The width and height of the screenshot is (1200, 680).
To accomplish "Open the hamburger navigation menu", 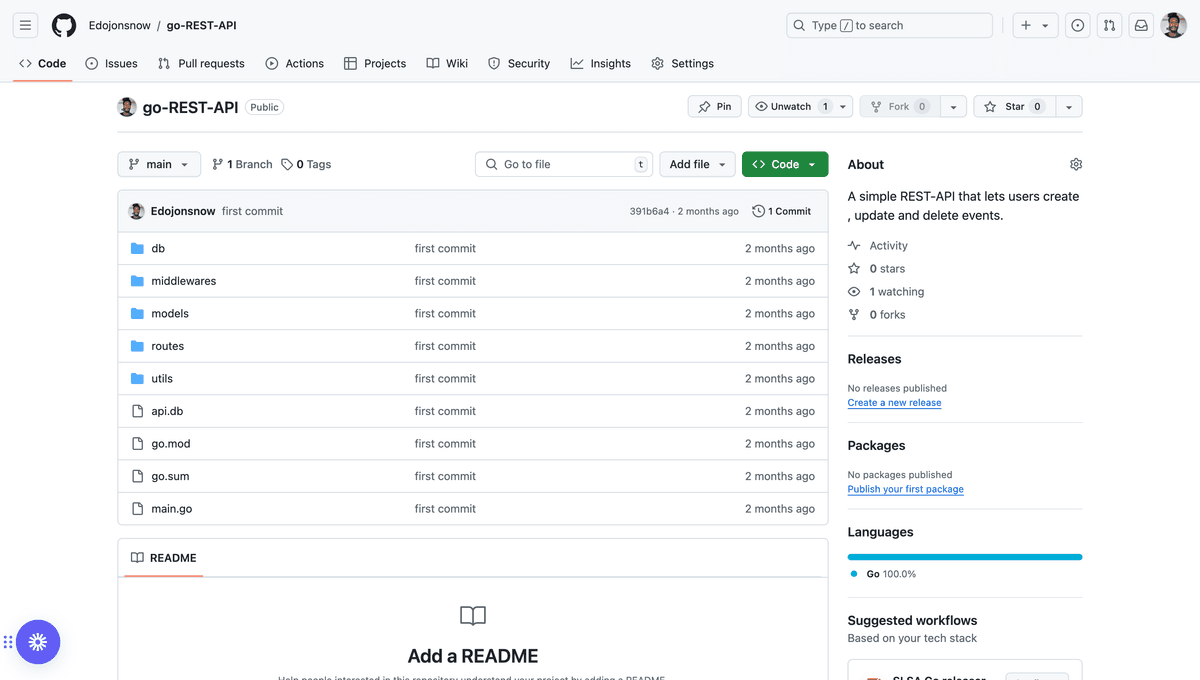I will click(x=26, y=26).
